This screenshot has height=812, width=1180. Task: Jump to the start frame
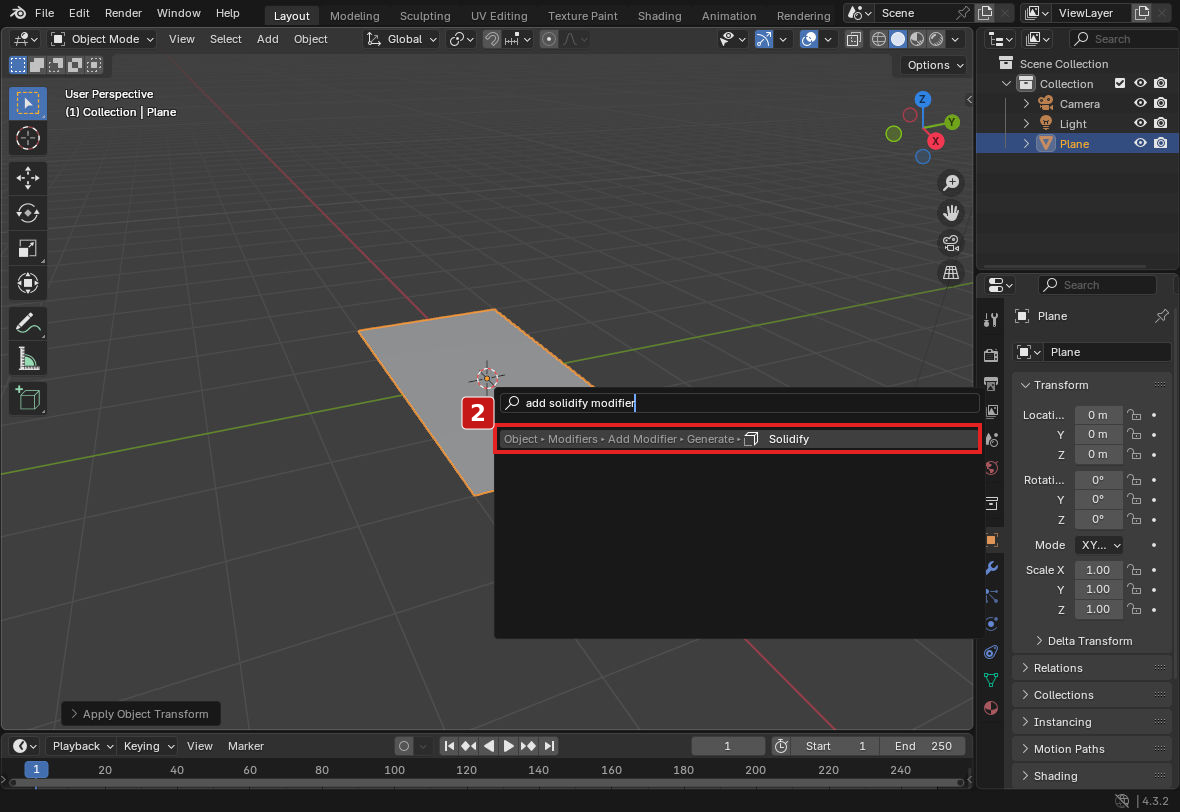[x=449, y=747]
